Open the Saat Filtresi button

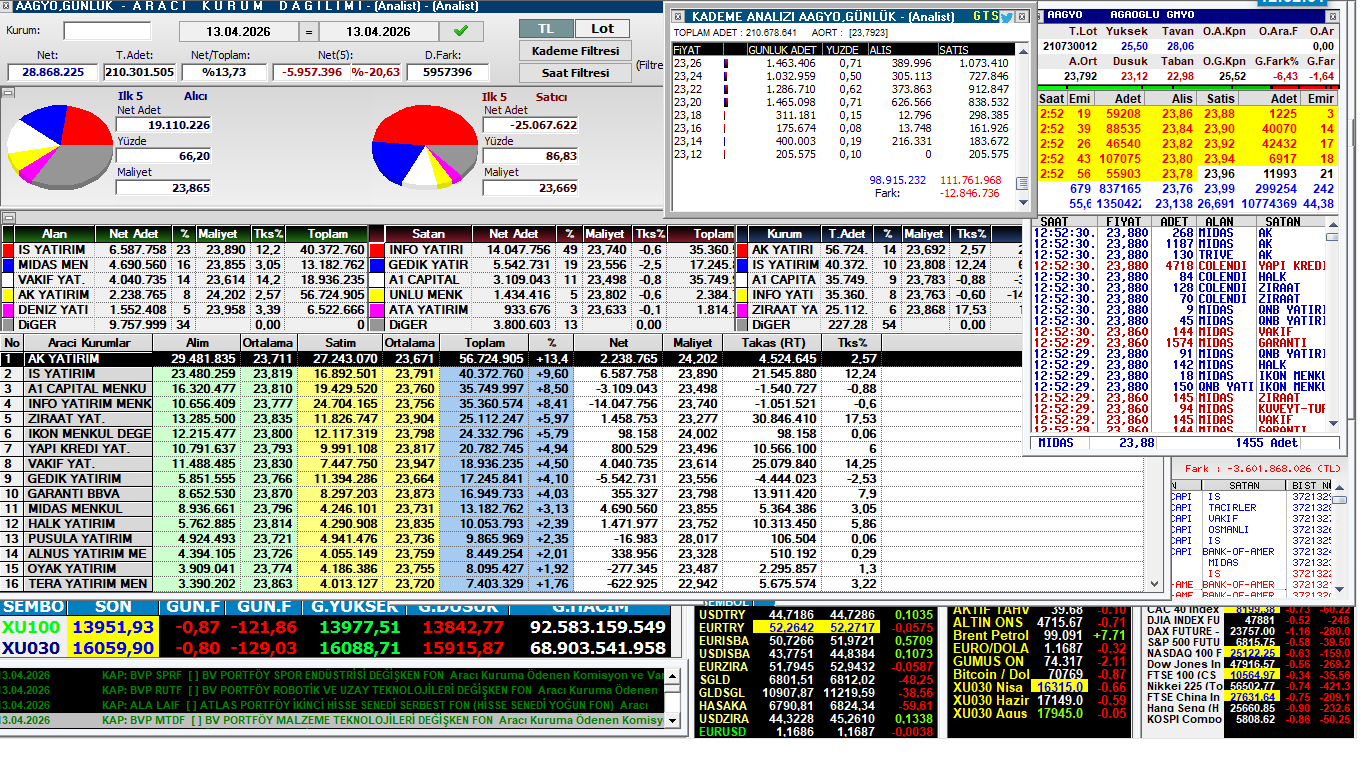coord(575,73)
